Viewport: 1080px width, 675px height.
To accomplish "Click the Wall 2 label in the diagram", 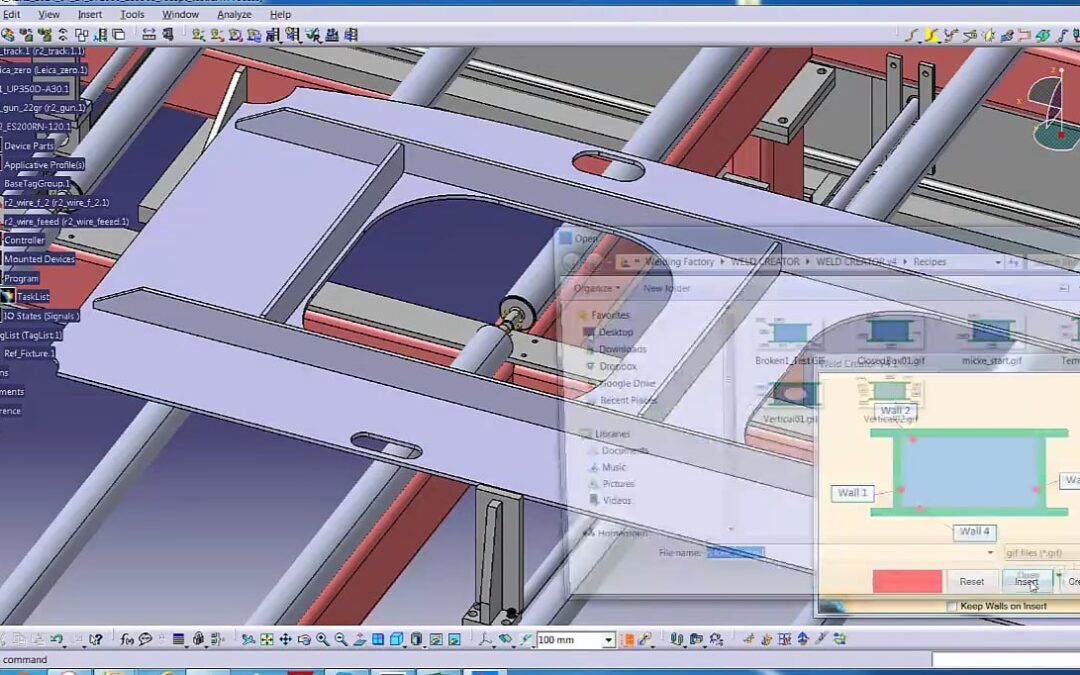I will click(895, 411).
